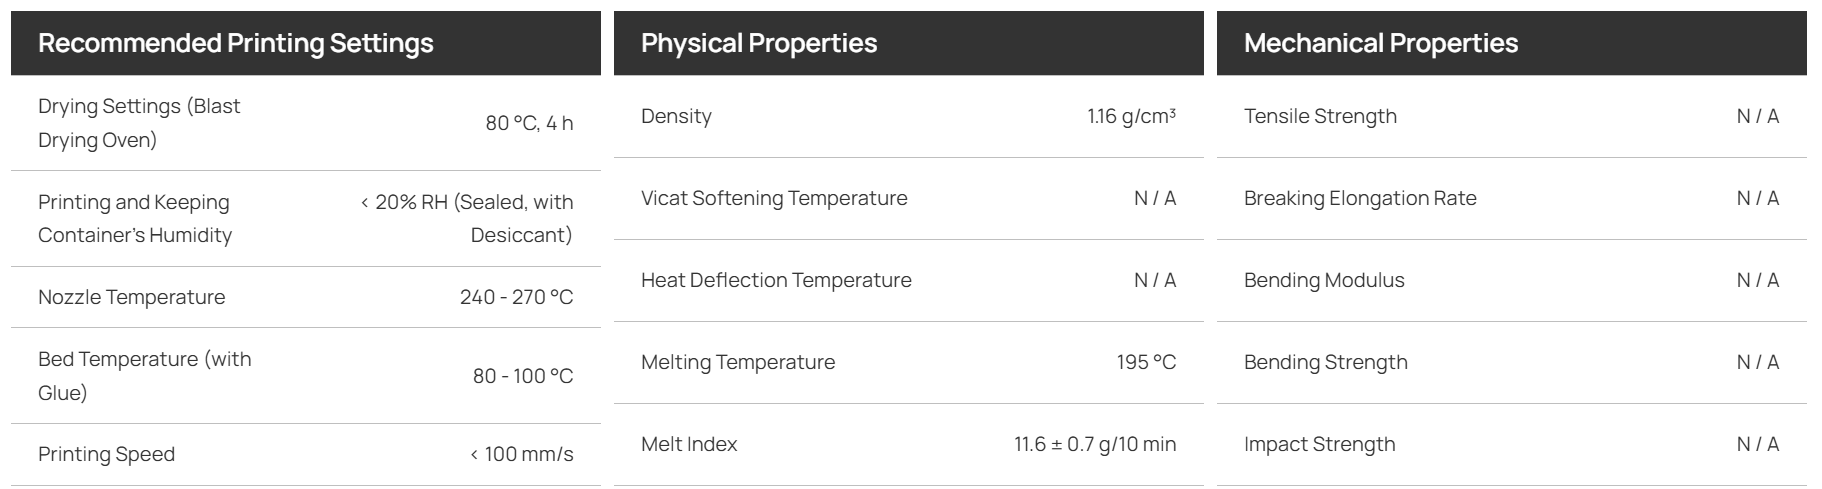Click the 80 °C, 4 h value
The image size is (1822, 489).
click(529, 123)
